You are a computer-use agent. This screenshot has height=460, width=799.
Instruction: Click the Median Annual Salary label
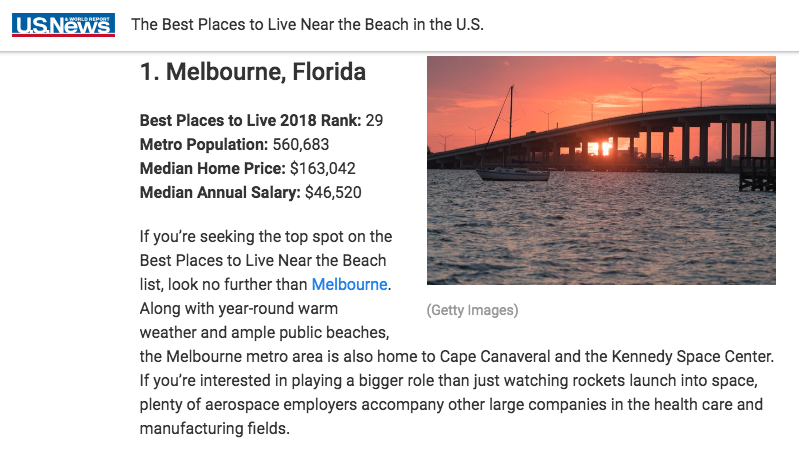pyautogui.click(x=220, y=192)
